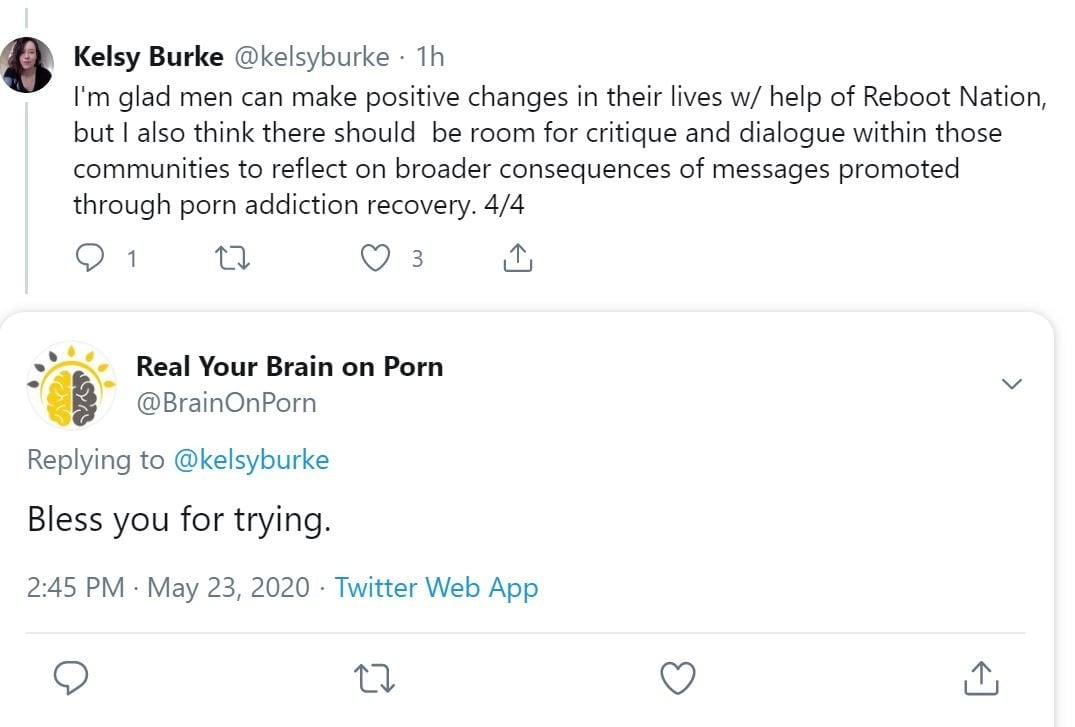Like the "Bless you for trying" tweet

[679, 678]
